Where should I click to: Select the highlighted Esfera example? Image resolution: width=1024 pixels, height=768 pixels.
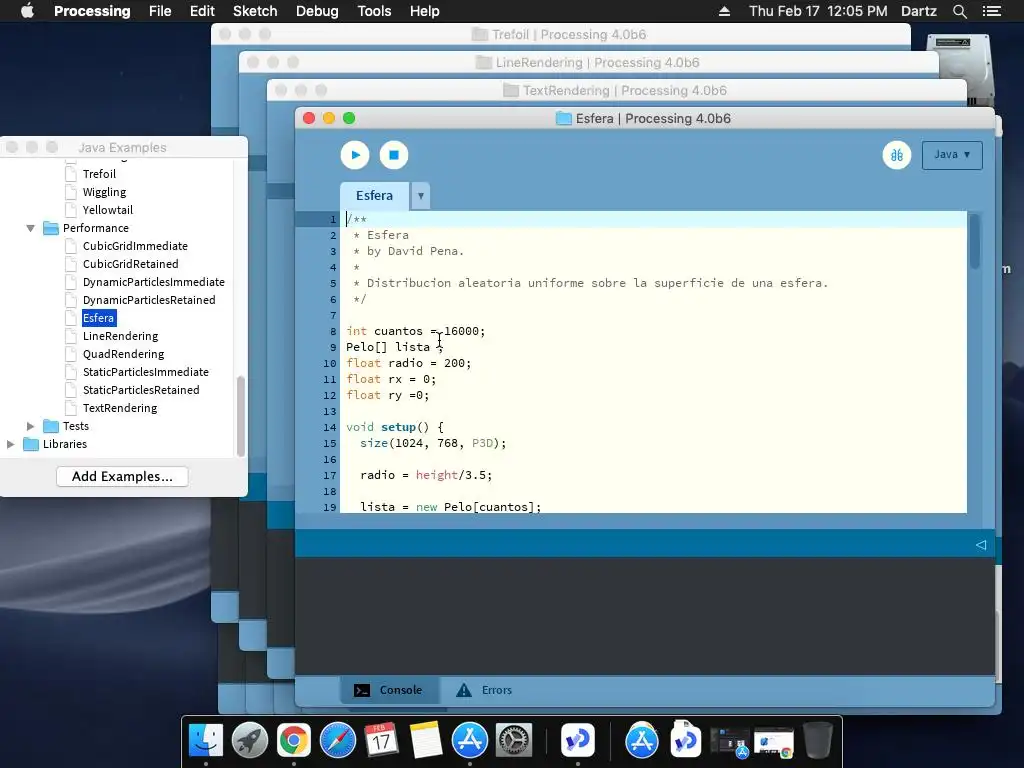[x=99, y=318]
